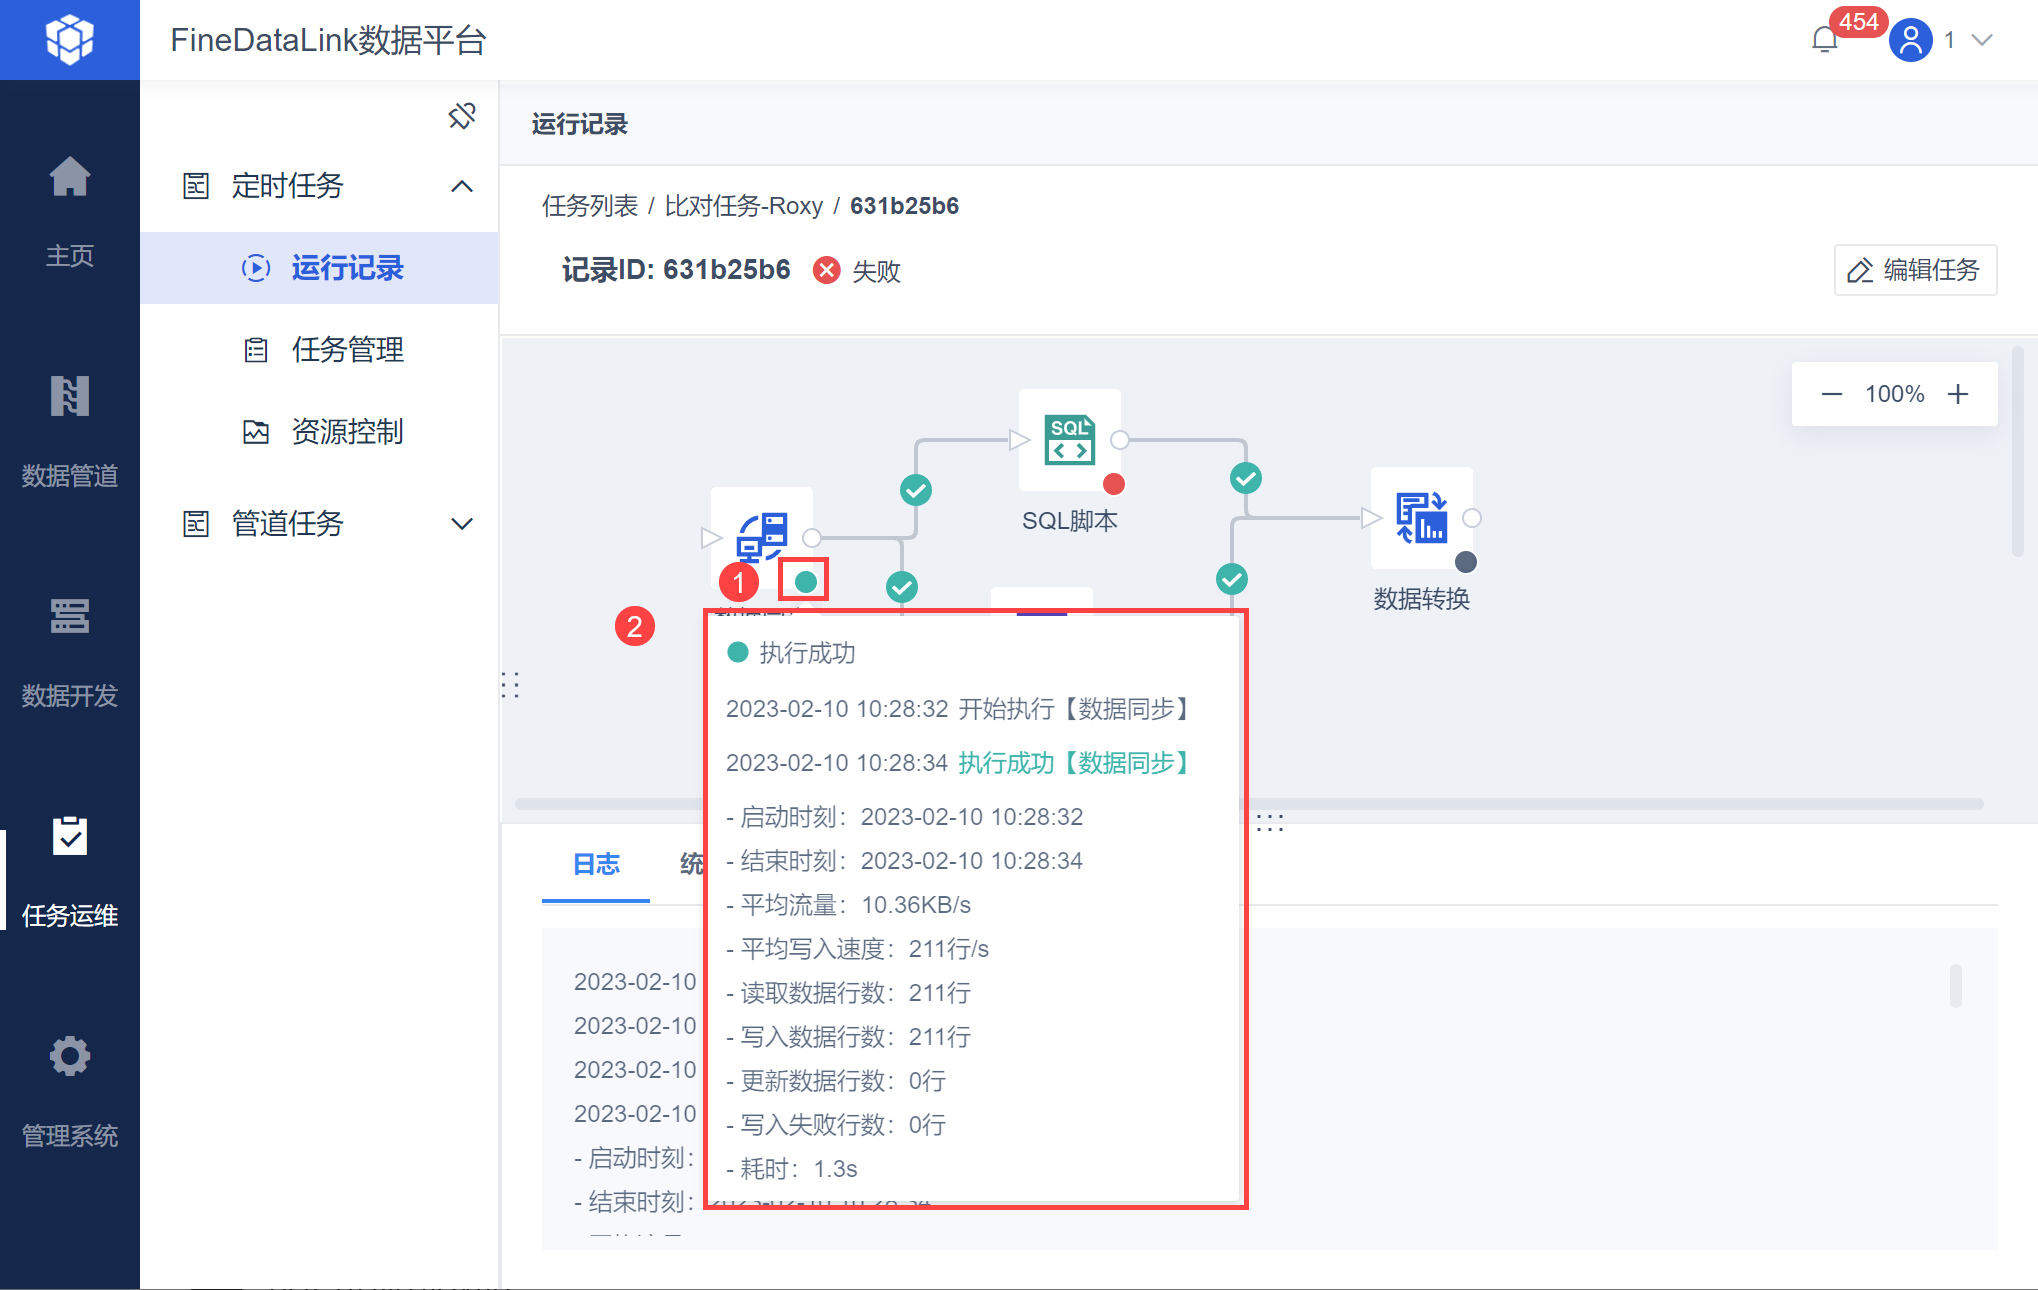
Task: Open 任务管理 in the side menu
Action: pos(347,350)
